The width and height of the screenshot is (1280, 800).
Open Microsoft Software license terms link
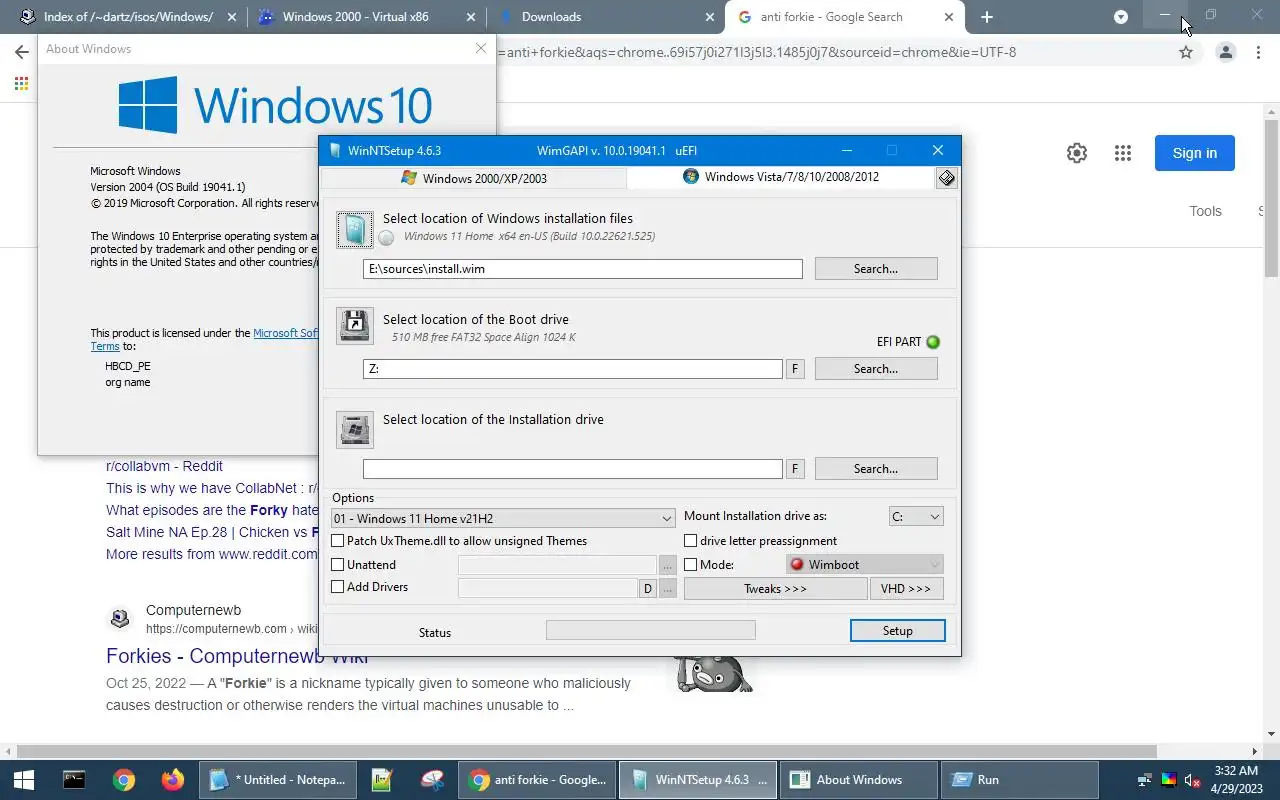(x=285, y=333)
